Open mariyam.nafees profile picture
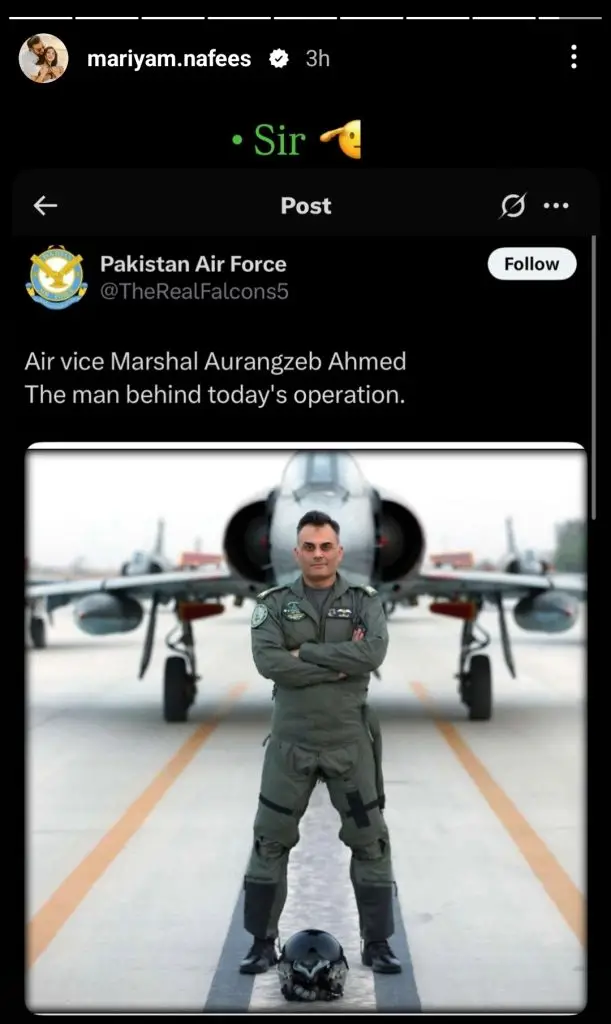Screen dimensions: 611x1024 (x=44, y=58)
